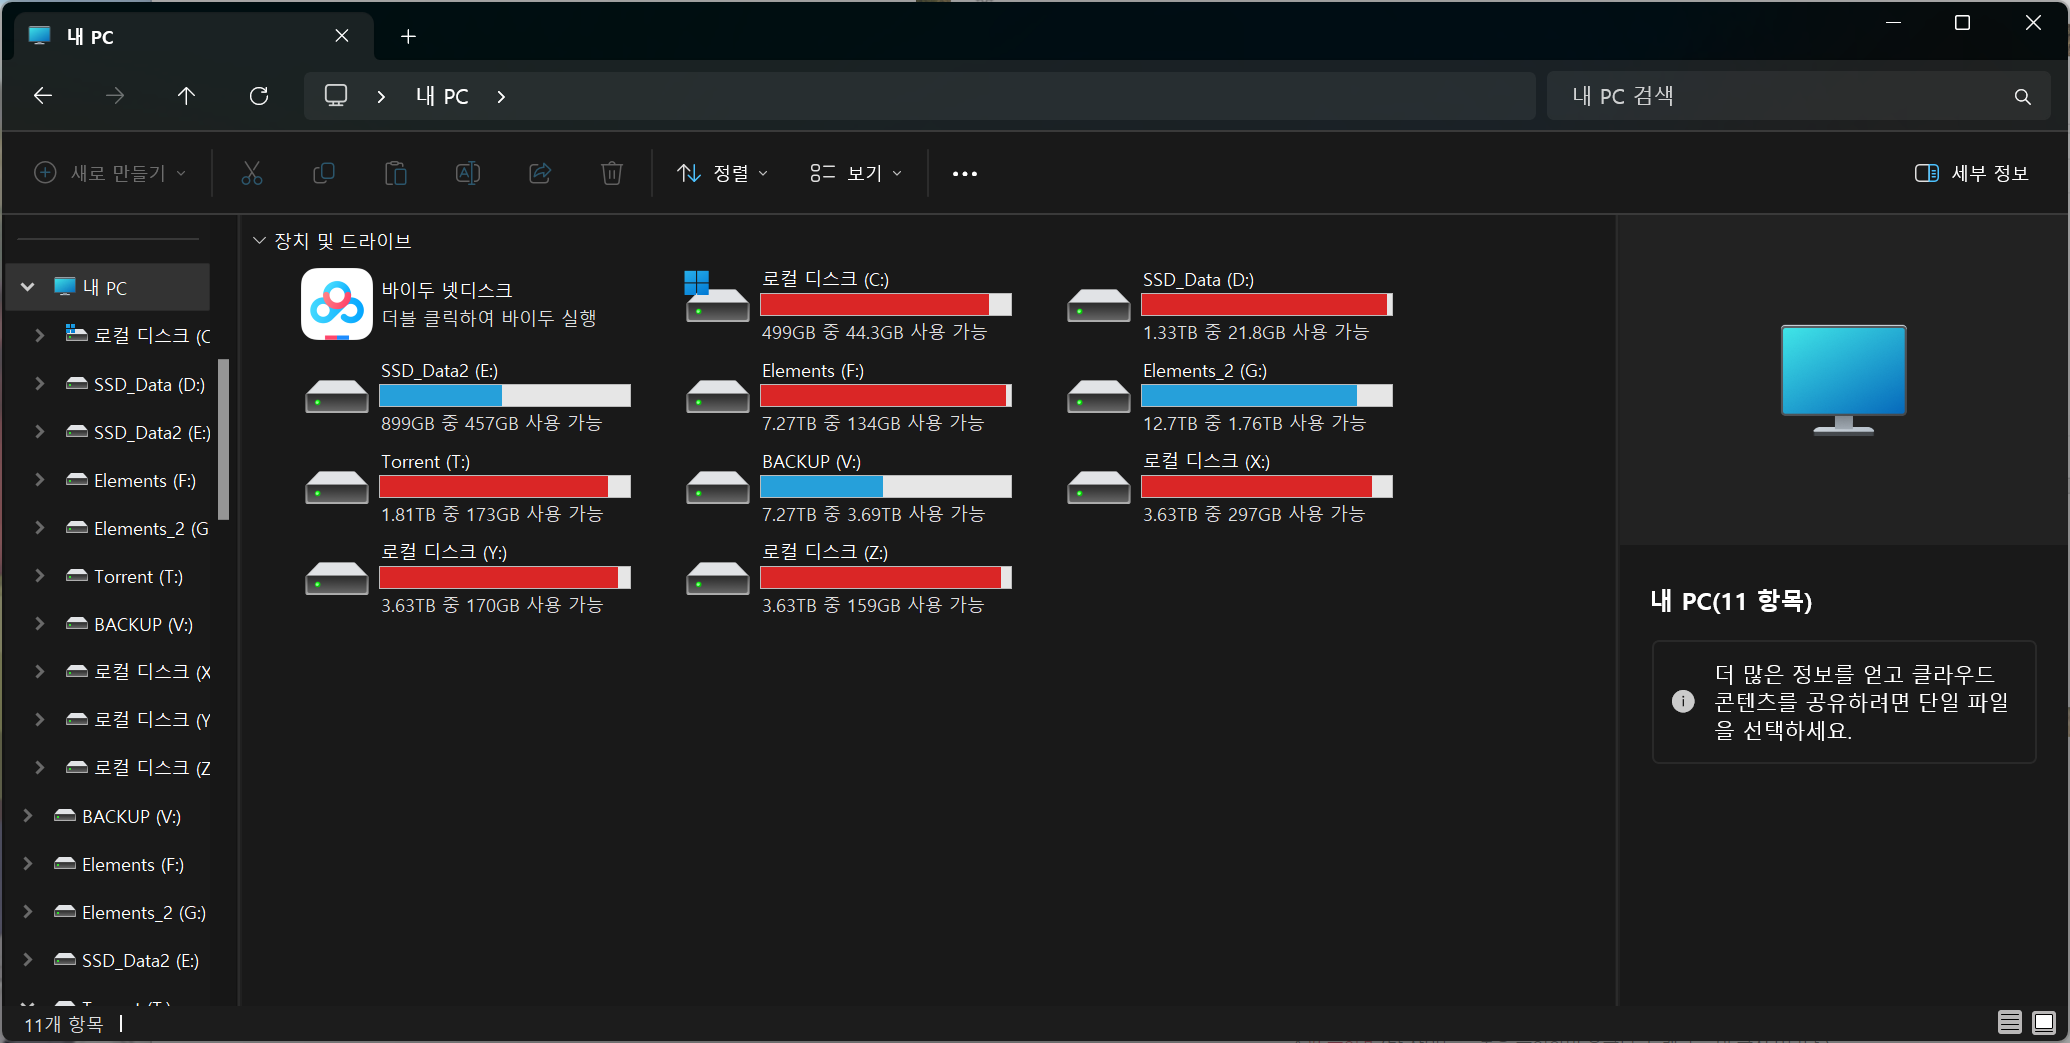2070x1043 pixels.
Task: Switch to details list view in status bar
Action: point(2009,1022)
